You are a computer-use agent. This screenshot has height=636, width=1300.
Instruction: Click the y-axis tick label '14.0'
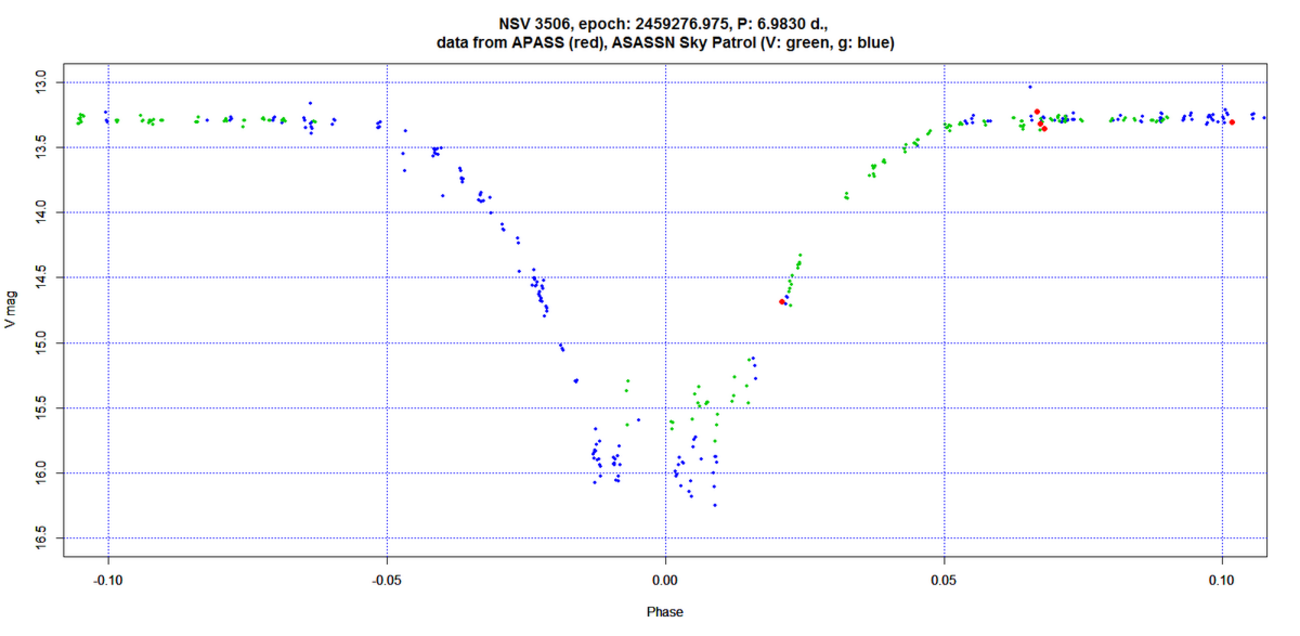pos(39,212)
